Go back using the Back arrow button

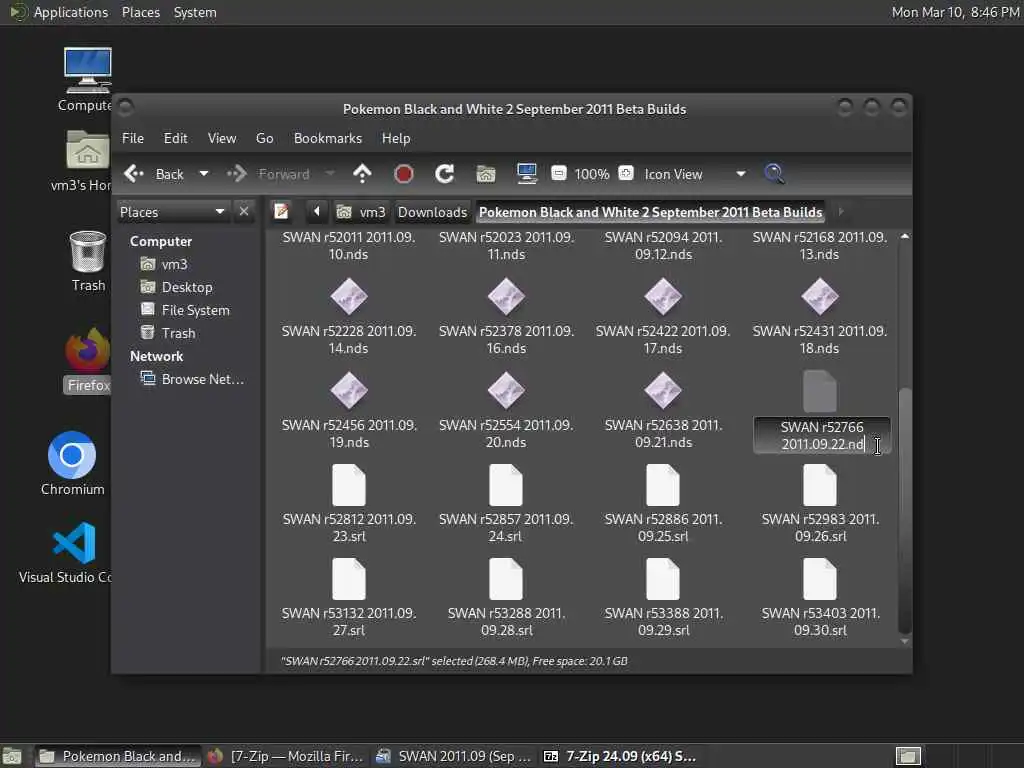click(x=154, y=174)
